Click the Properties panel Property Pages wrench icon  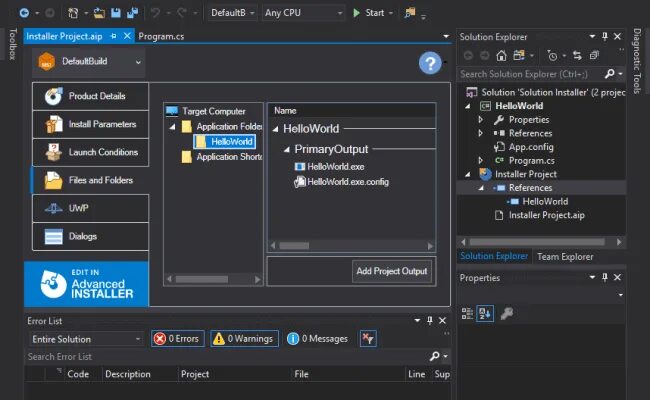[507, 314]
